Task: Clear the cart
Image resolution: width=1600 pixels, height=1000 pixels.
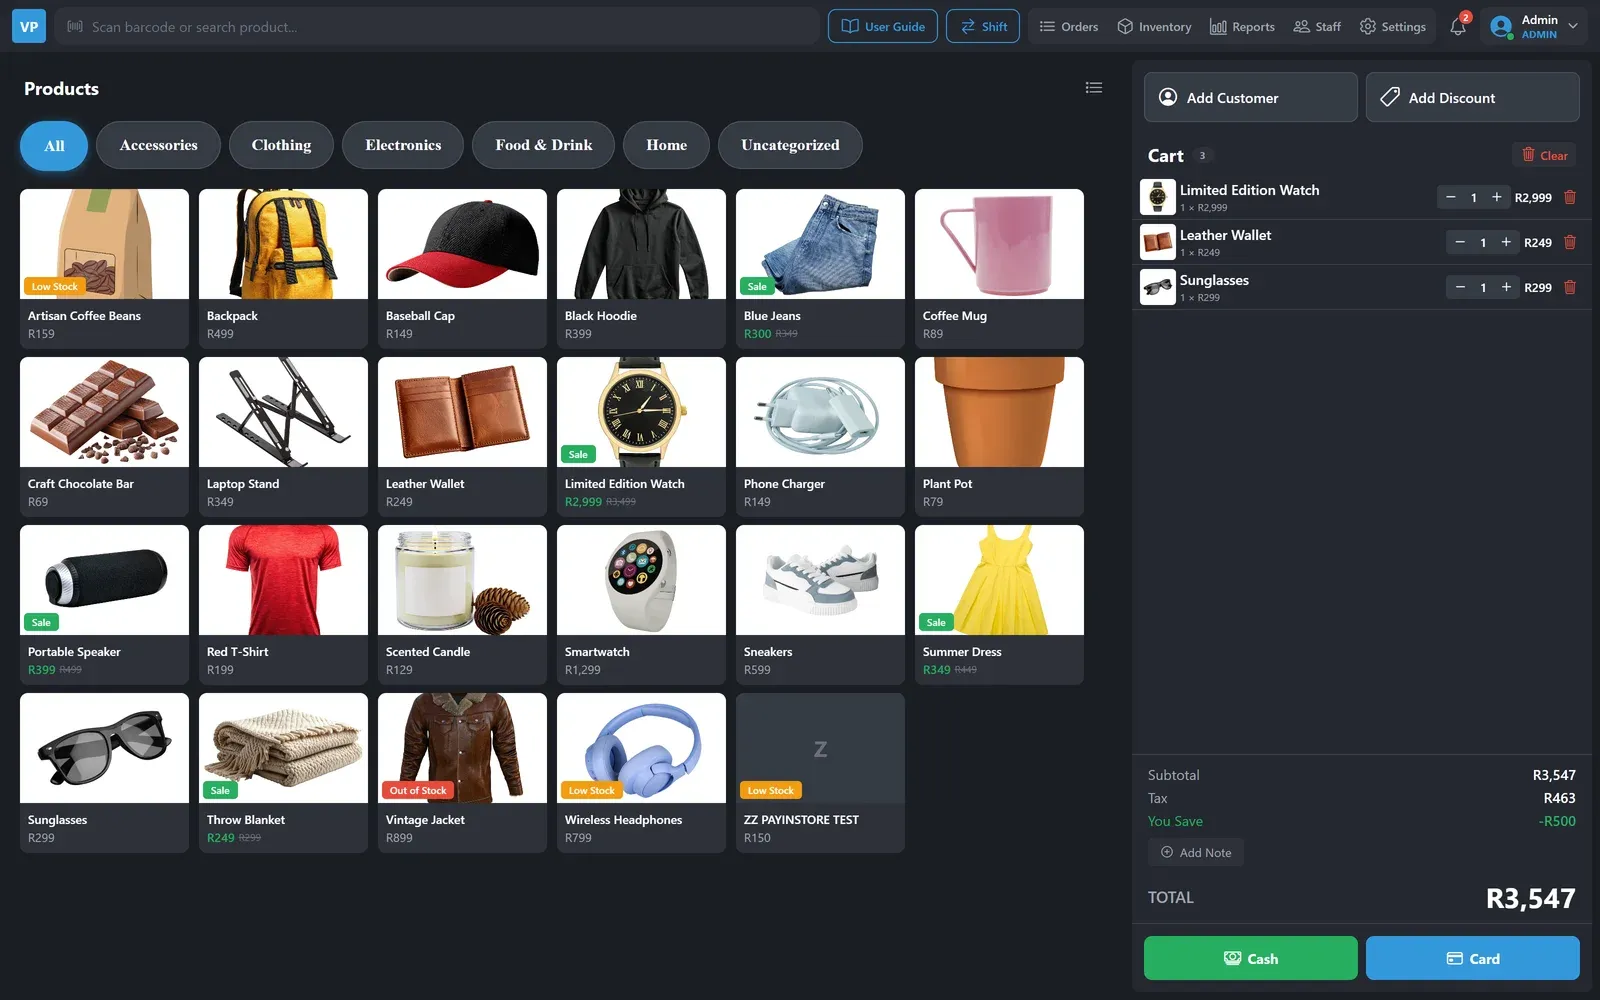Action: (1545, 155)
